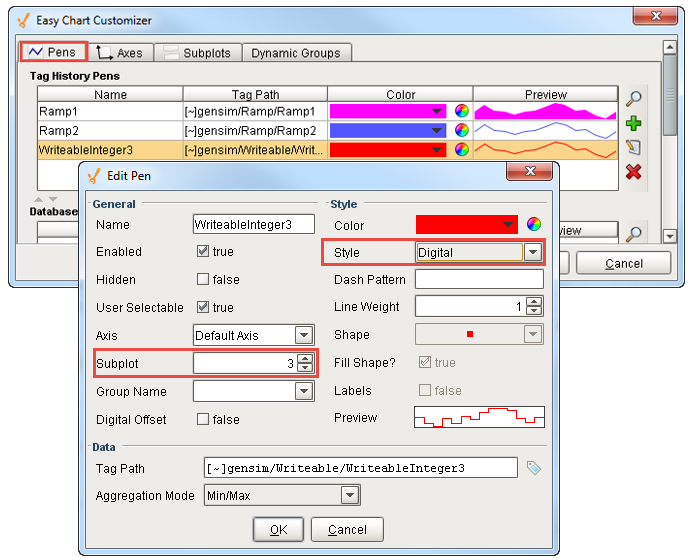690x560 pixels.
Task: Switch to the Pens tab
Action: [x=53, y=52]
